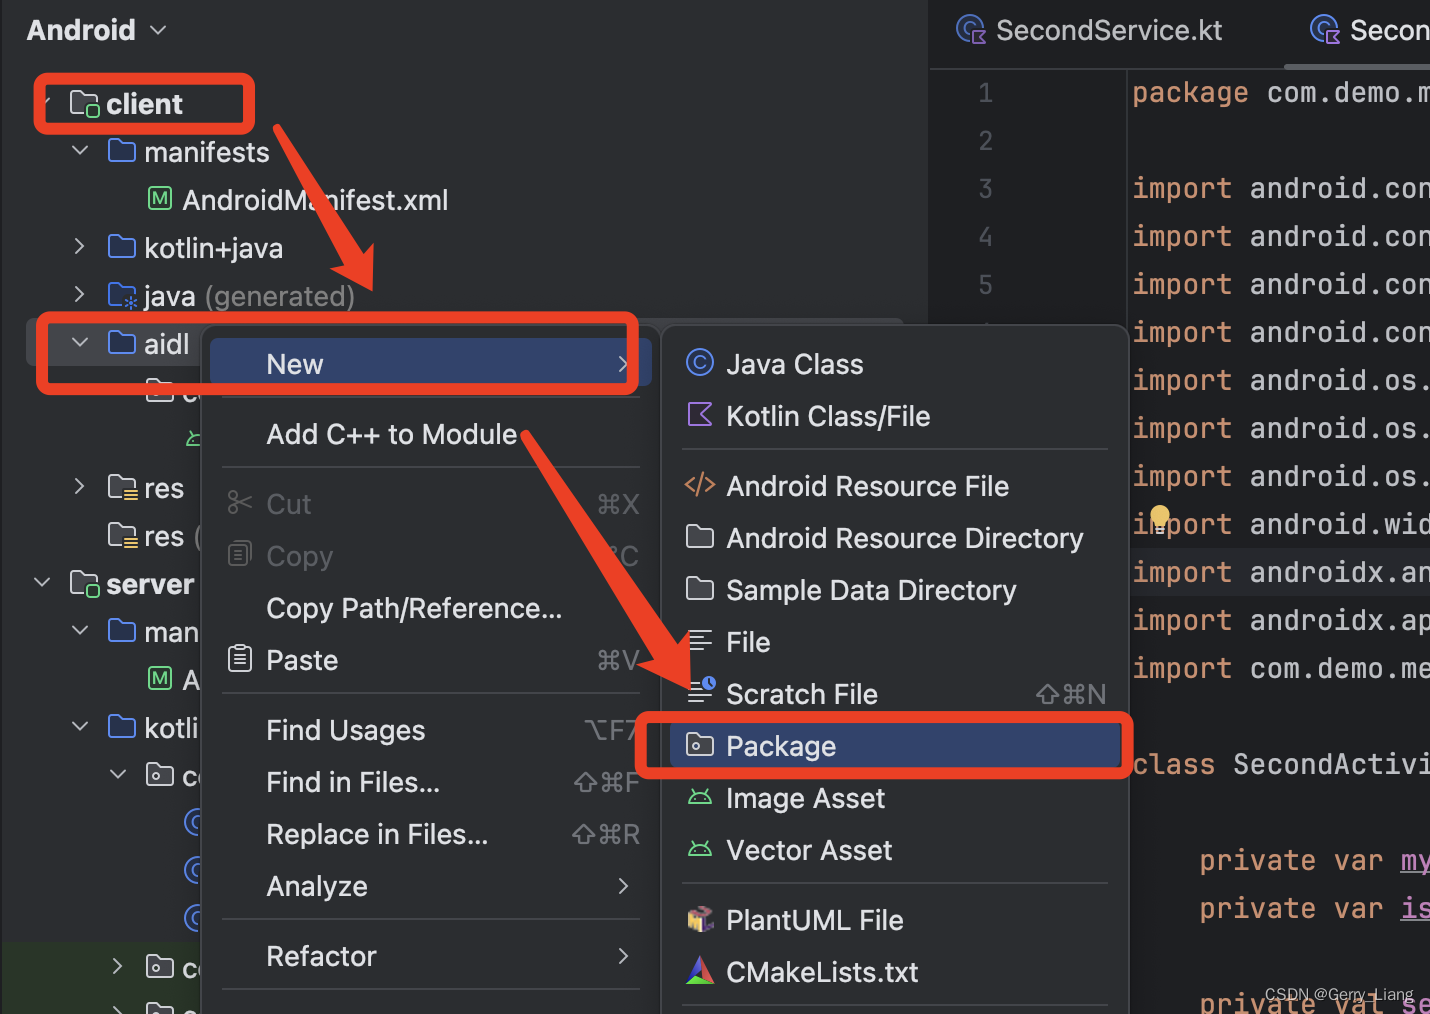Choose Copy Path/Reference...
The width and height of the screenshot is (1430, 1014).
[430, 608]
